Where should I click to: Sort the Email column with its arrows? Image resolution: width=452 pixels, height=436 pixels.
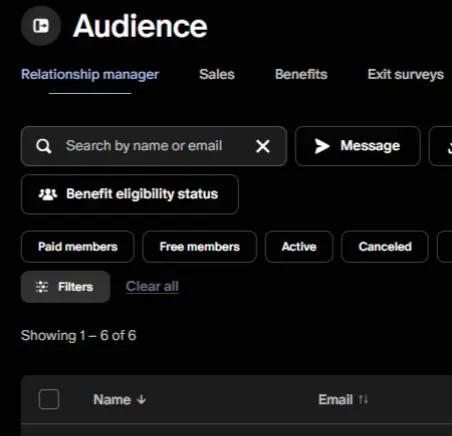tap(363, 399)
